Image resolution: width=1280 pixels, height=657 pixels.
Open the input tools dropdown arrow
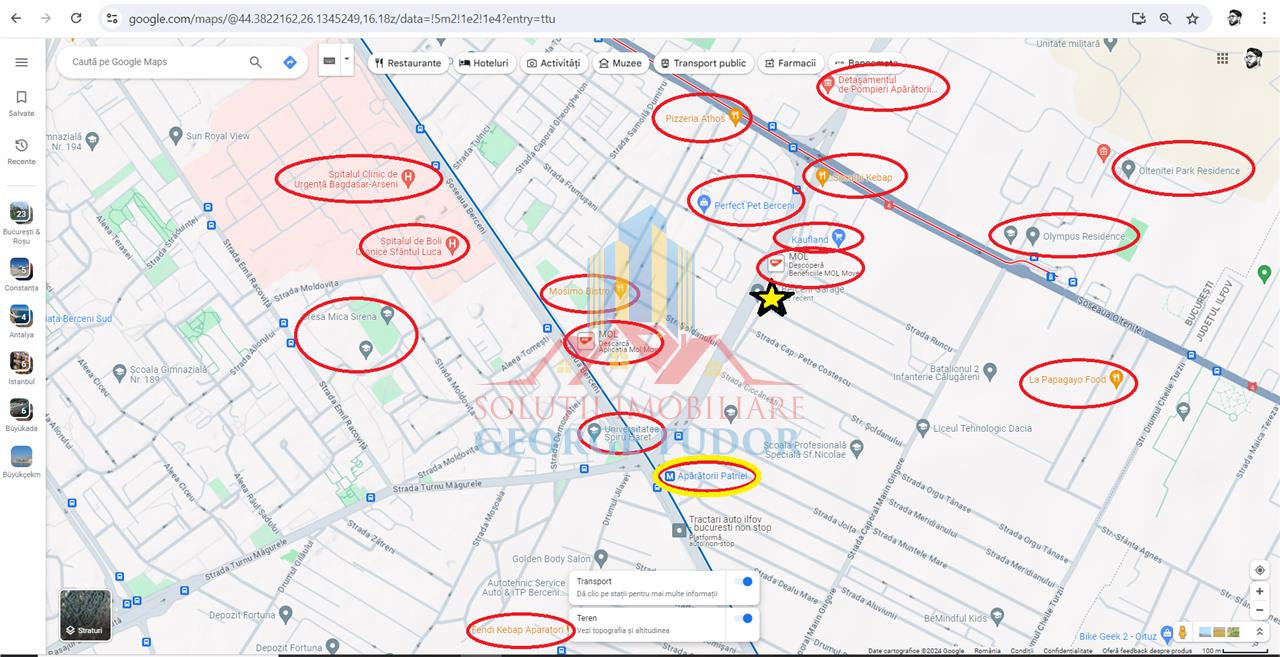tap(347, 60)
